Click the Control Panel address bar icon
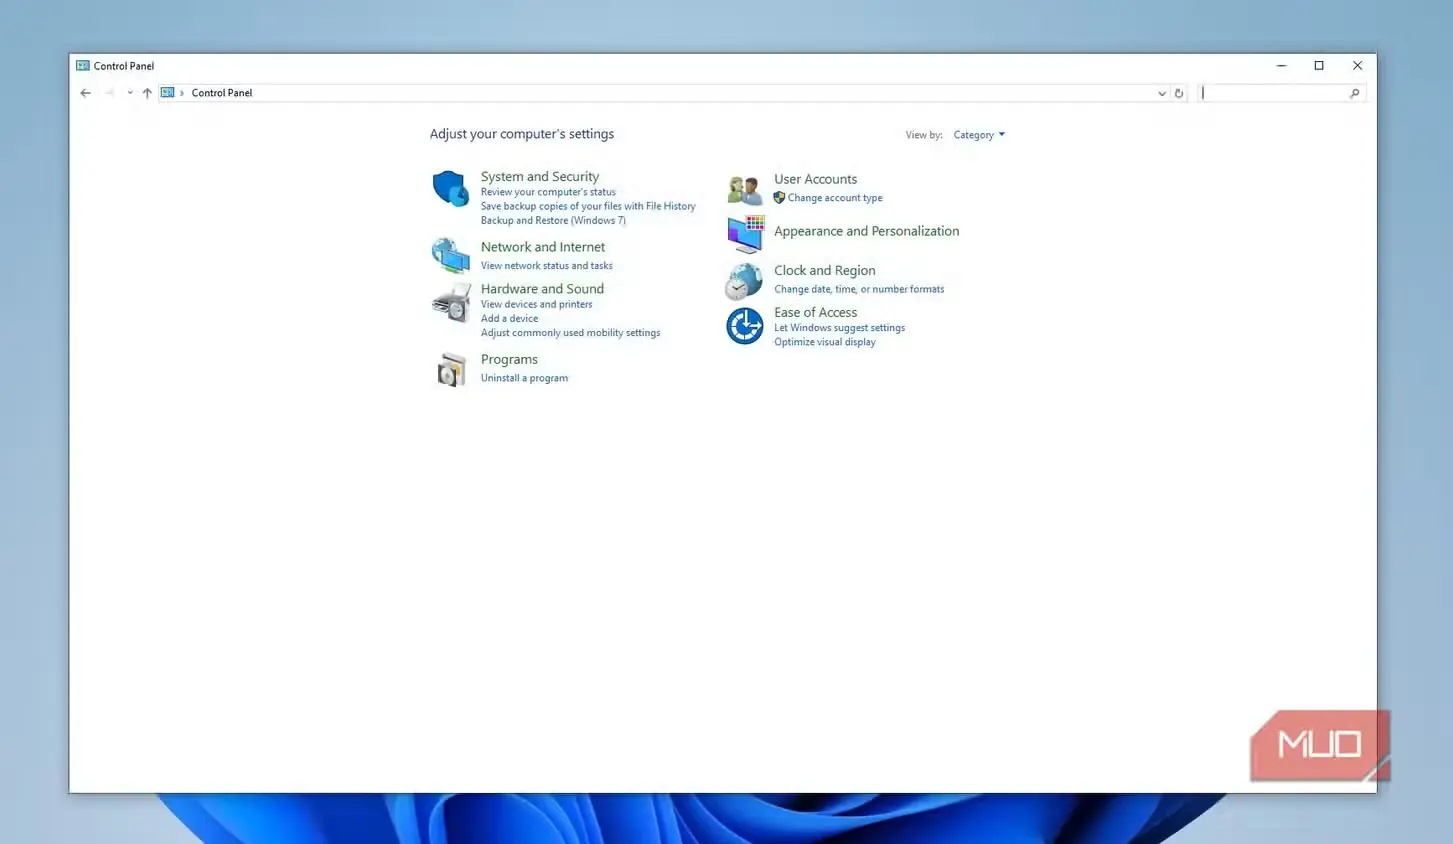Screen dimensions: 1453x844 coord(168,93)
